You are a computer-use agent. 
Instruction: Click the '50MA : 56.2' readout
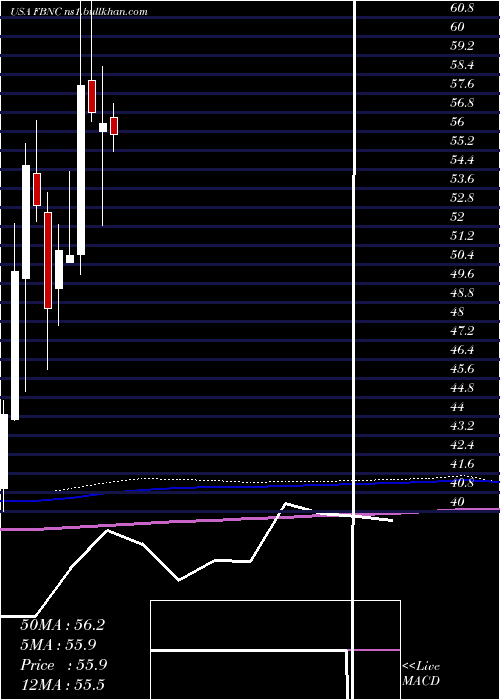tap(62, 625)
